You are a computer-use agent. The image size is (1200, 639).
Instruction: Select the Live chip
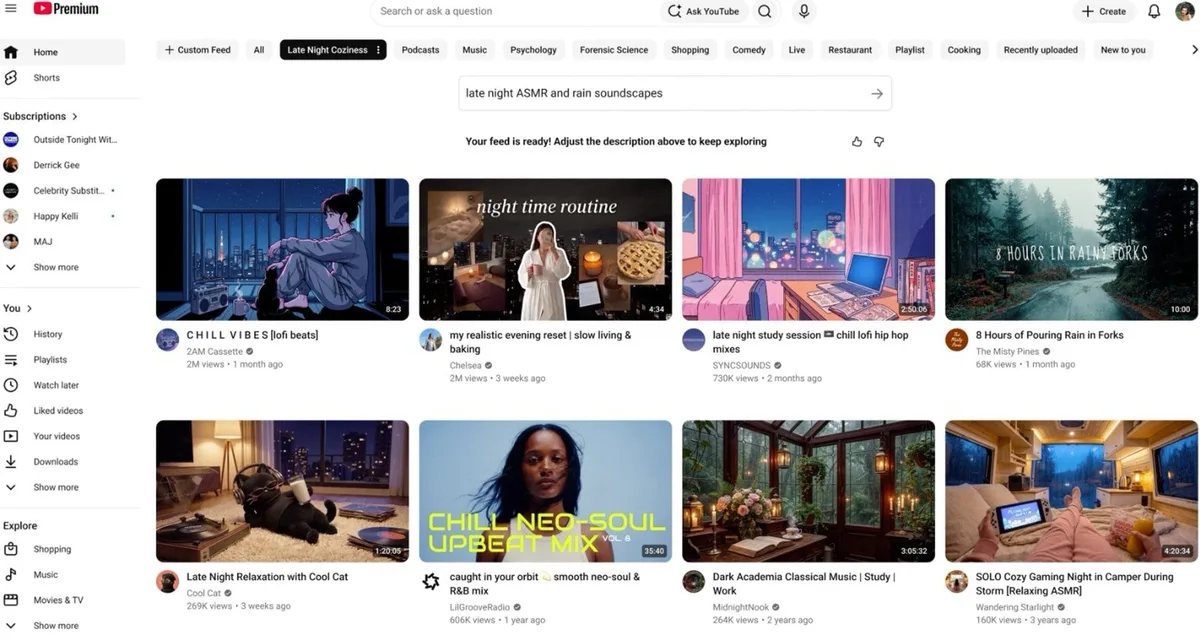point(797,50)
